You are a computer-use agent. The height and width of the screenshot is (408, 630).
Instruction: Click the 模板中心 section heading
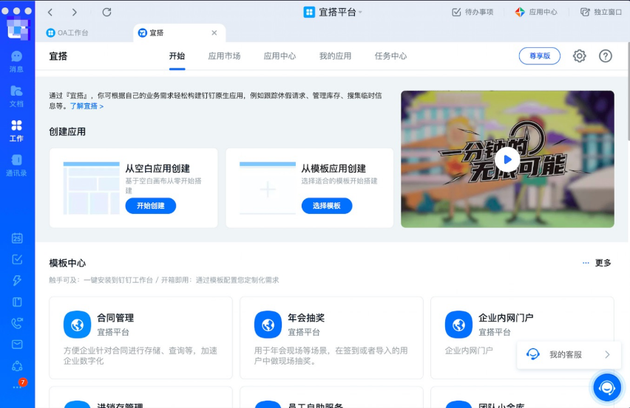click(x=68, y=263)
